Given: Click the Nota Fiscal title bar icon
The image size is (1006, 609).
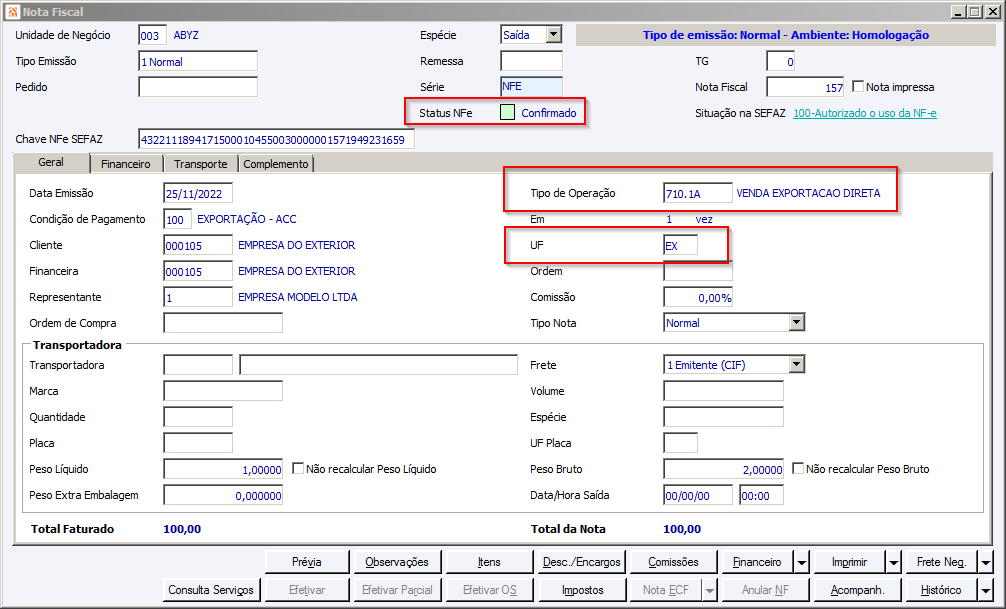Looking at the screenshot, I should (13, 12).
